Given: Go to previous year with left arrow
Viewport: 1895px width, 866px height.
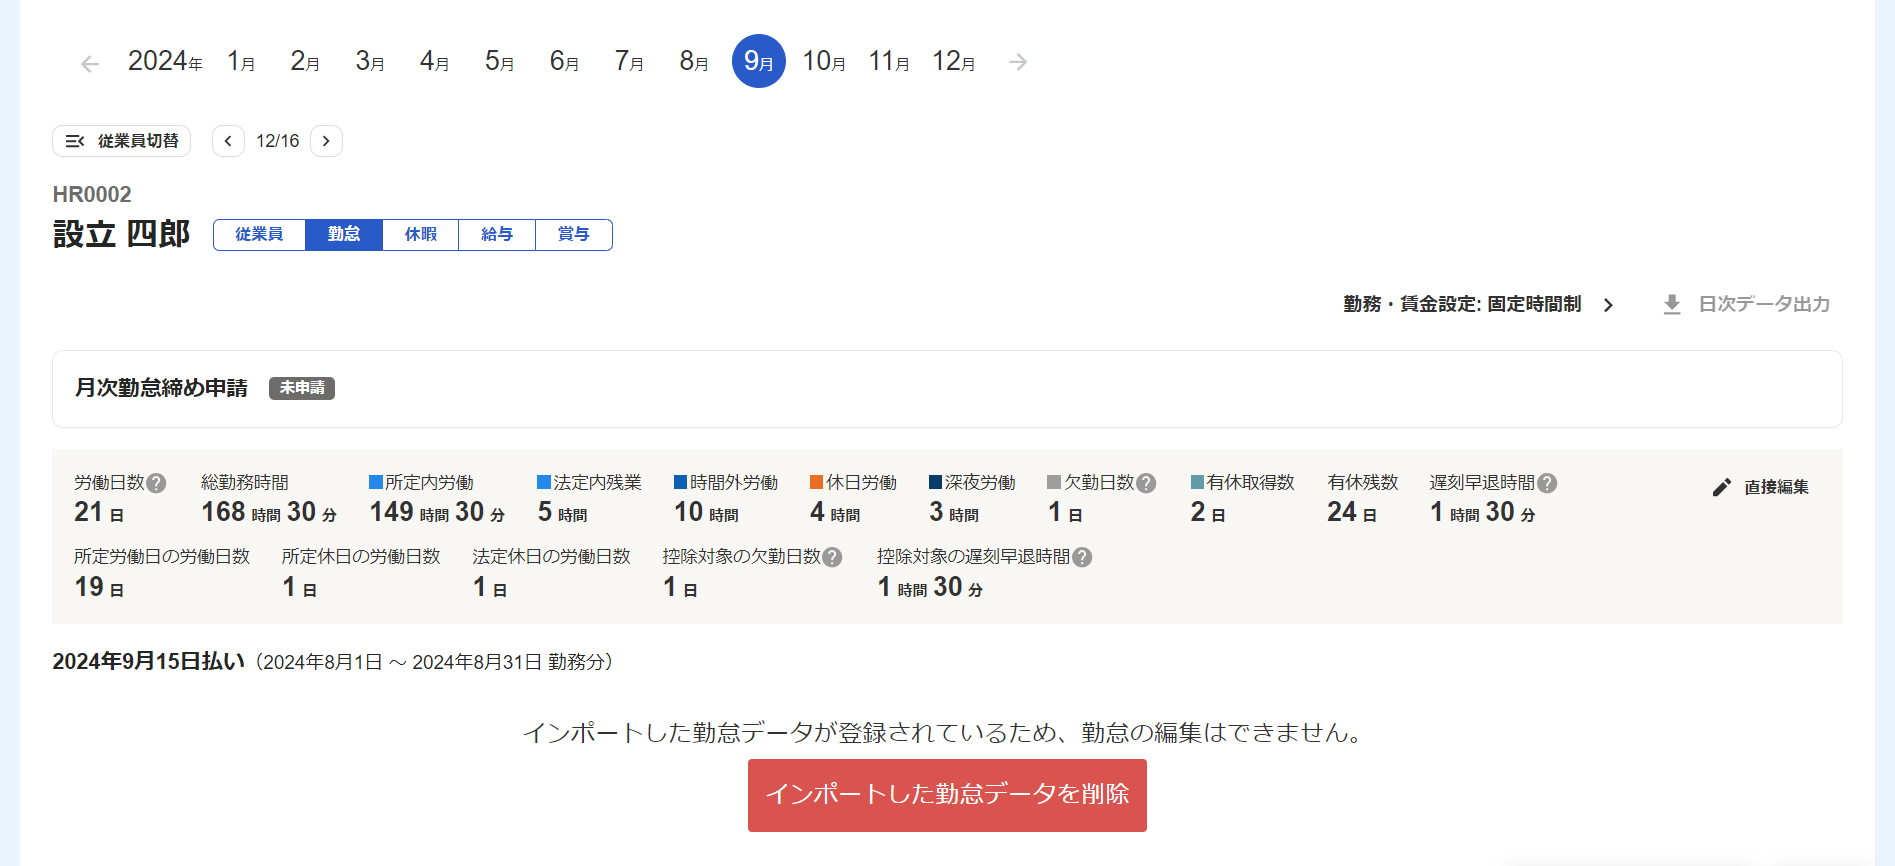Looking at the screenshot, I should [90, 64].
